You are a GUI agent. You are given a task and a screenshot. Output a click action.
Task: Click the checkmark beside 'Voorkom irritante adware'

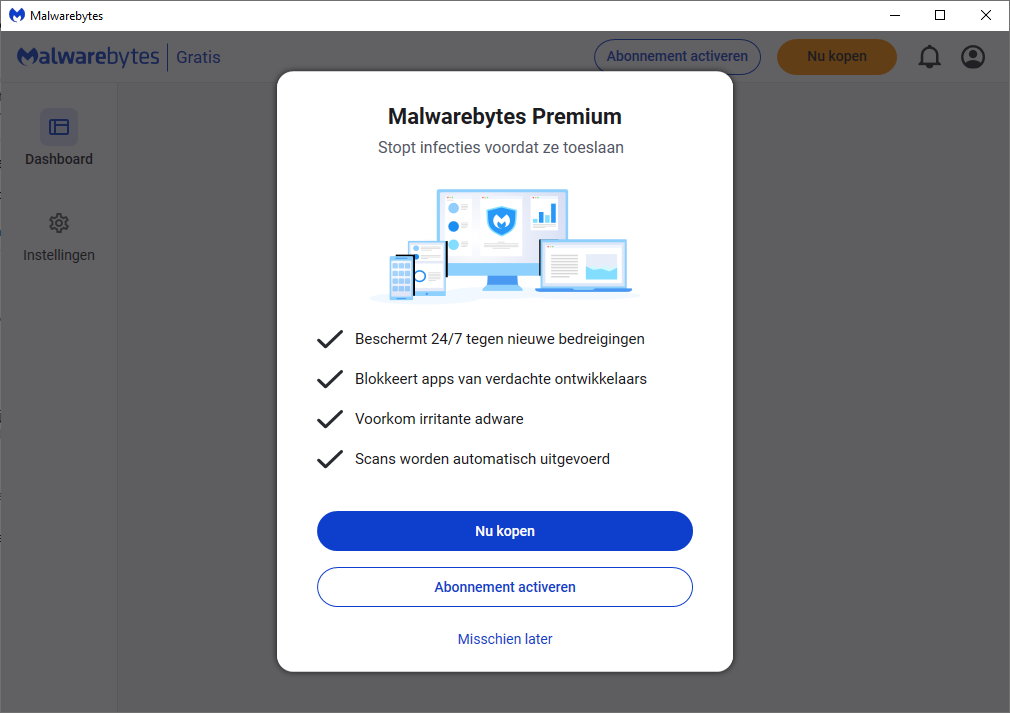tap(330, 419)
